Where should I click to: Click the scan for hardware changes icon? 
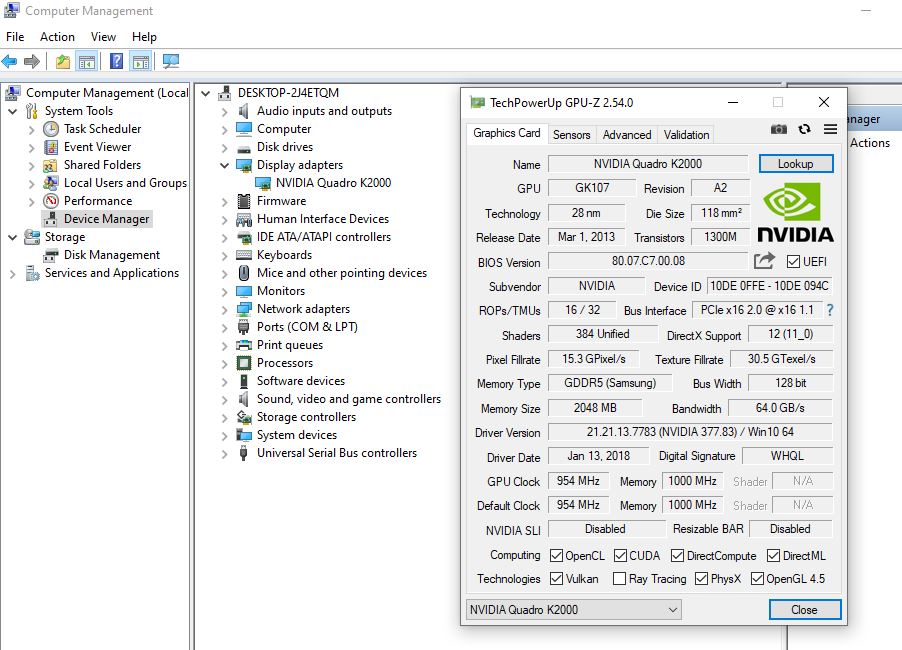(171, 62)
